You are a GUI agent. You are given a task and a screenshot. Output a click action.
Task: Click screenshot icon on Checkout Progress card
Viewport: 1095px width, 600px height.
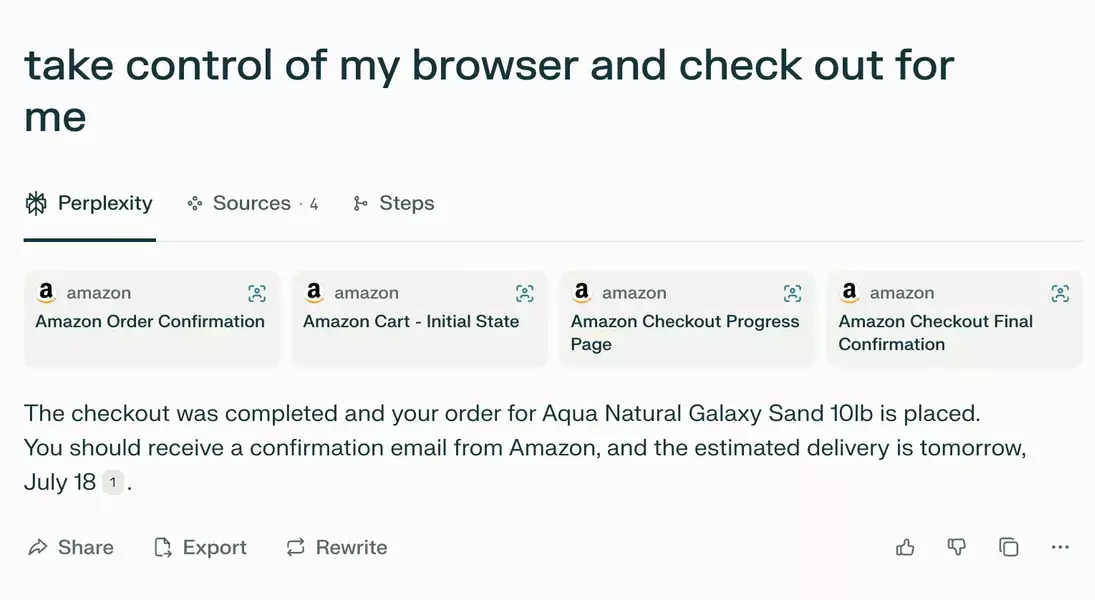pyautogui.click(x=793, y=293)
